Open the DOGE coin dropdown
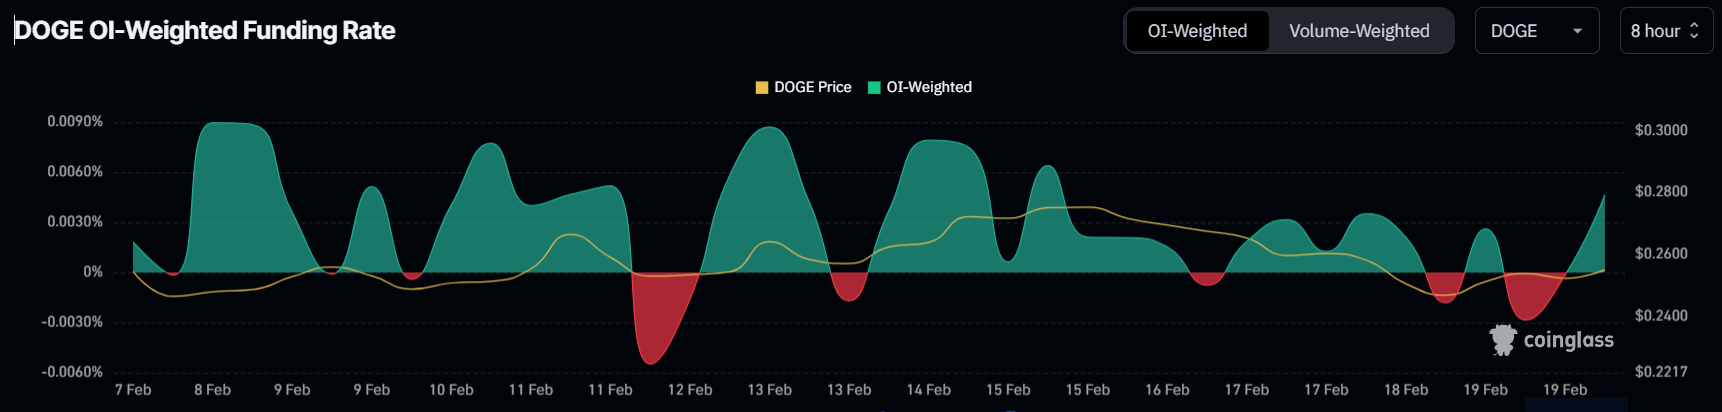 (1537, 31)
